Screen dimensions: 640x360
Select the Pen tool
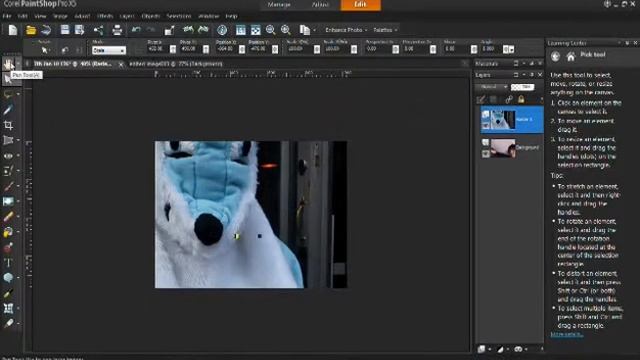coord(8,293)
